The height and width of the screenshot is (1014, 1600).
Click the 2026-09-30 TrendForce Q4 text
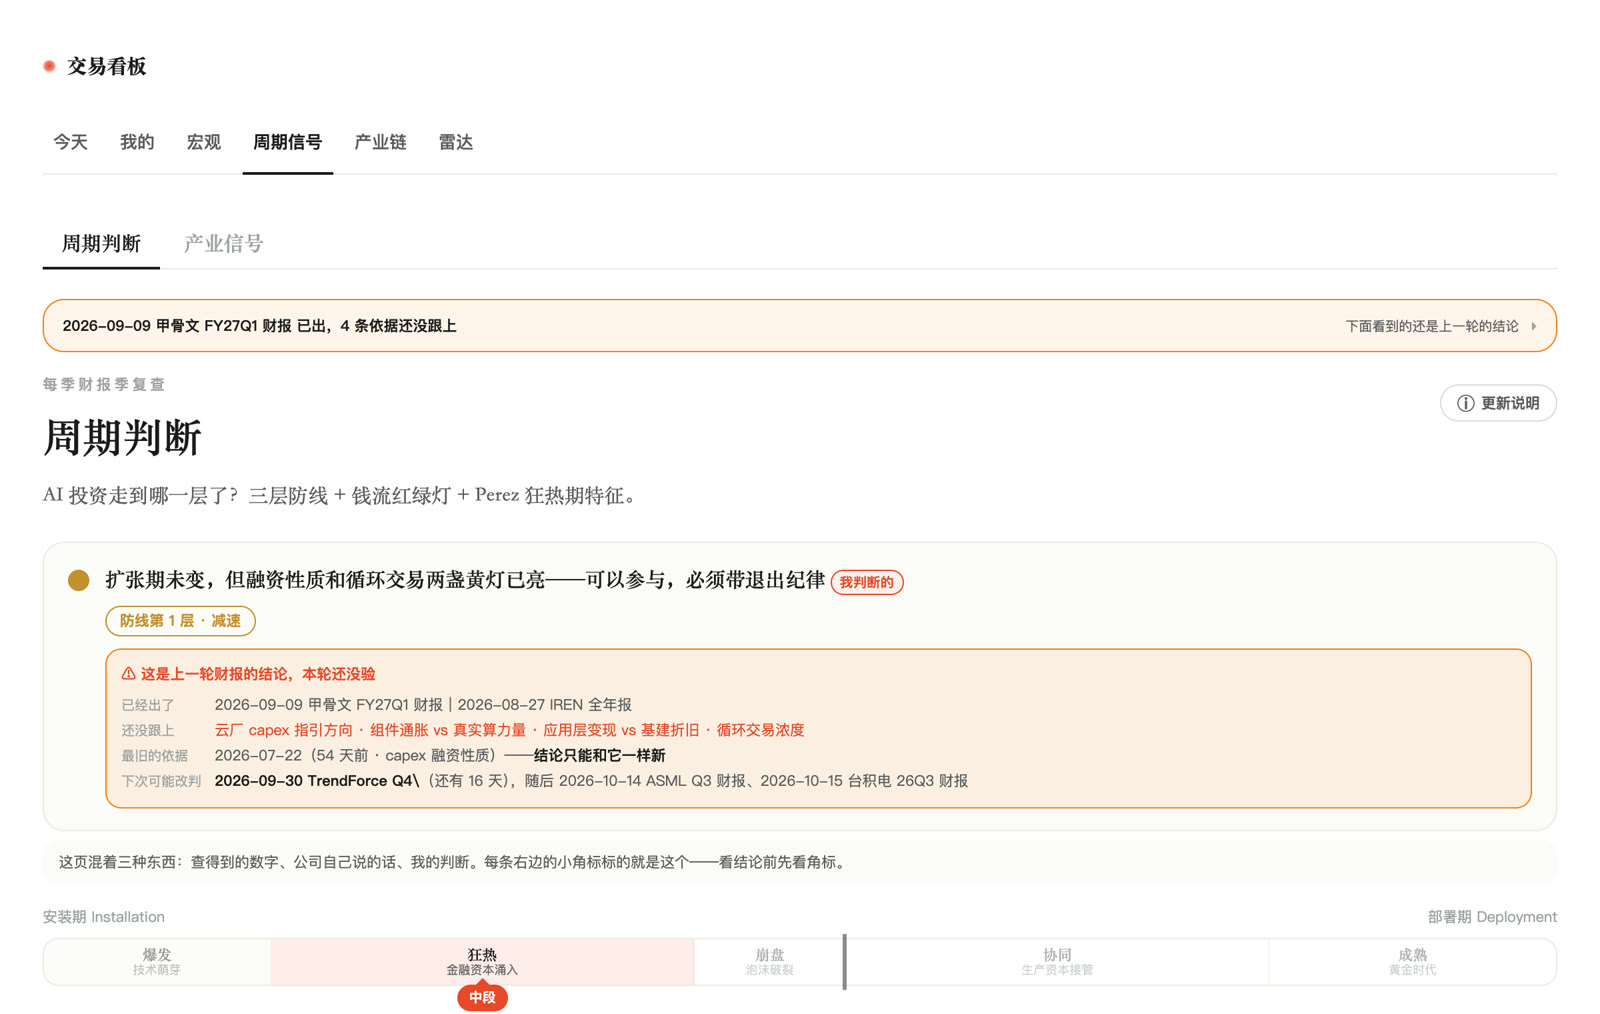point(317,781)
